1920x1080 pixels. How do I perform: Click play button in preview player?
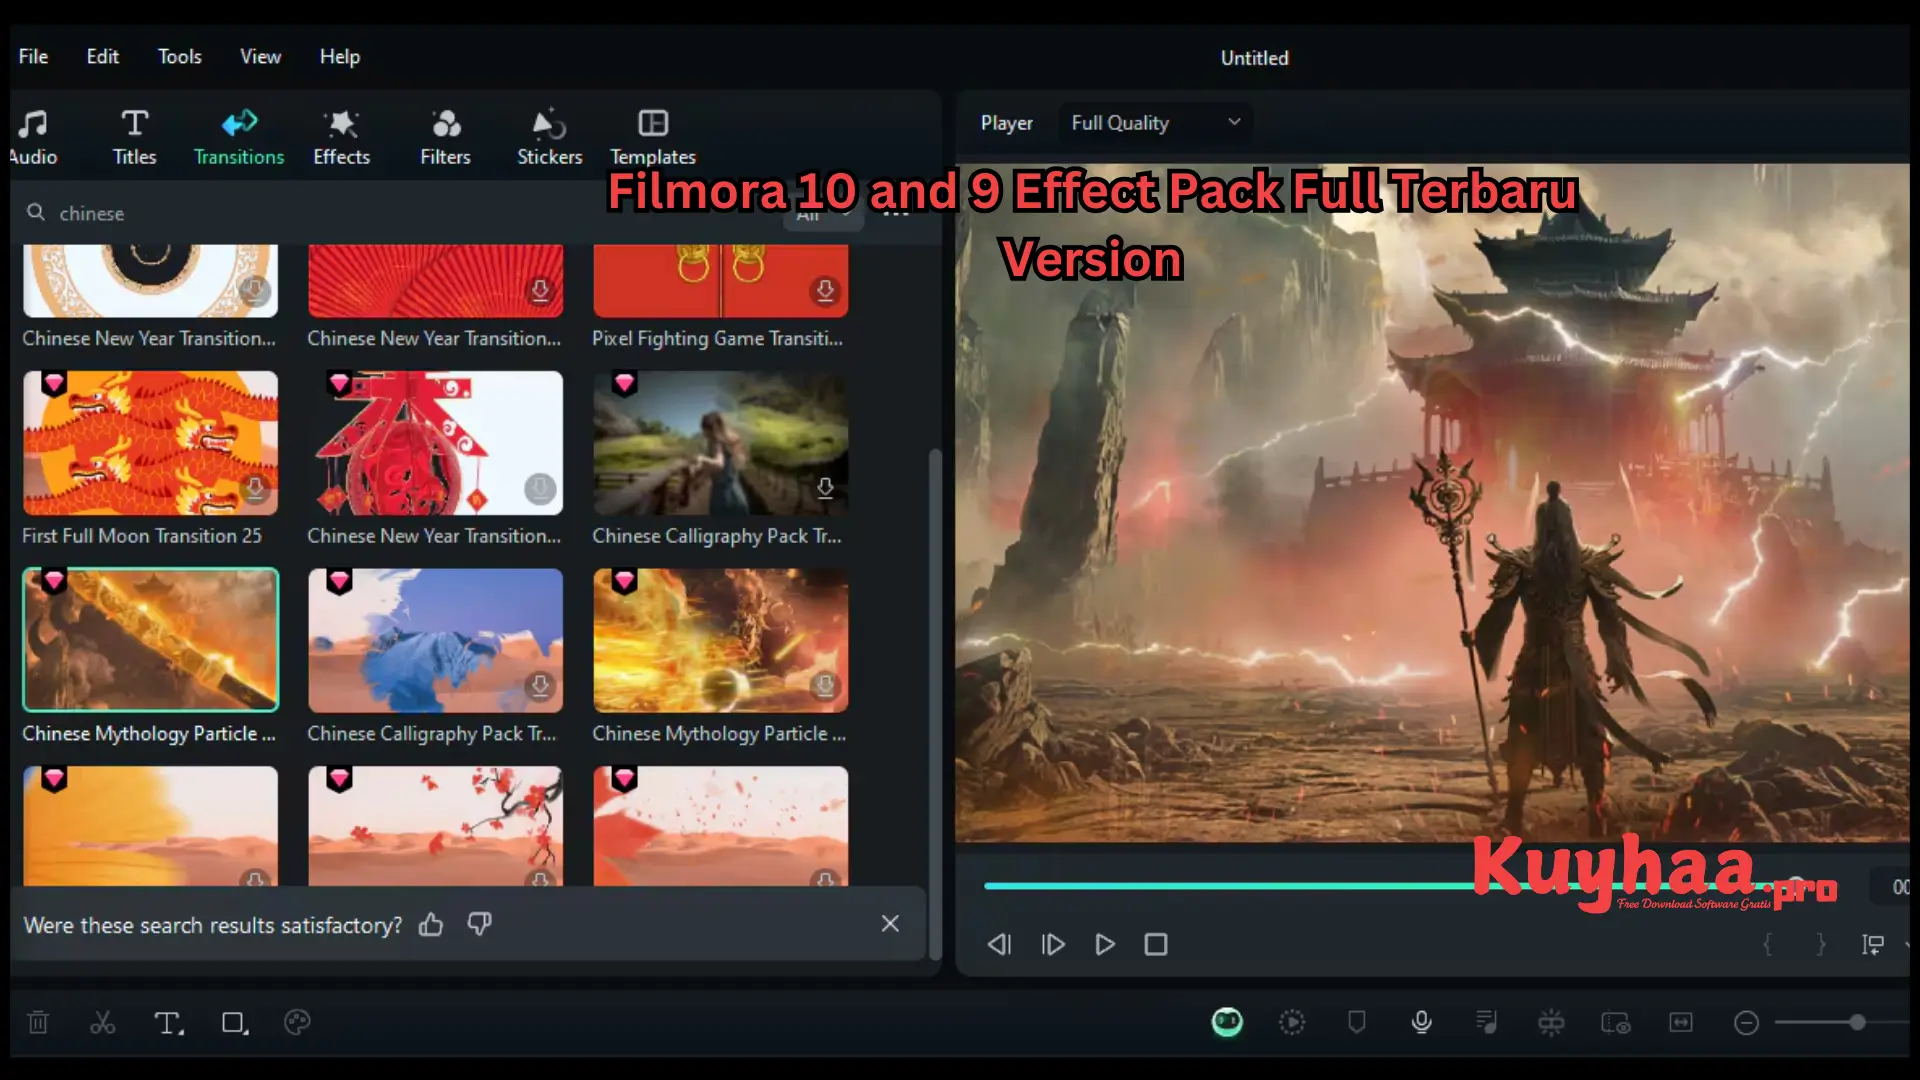tap(1105, 944)
